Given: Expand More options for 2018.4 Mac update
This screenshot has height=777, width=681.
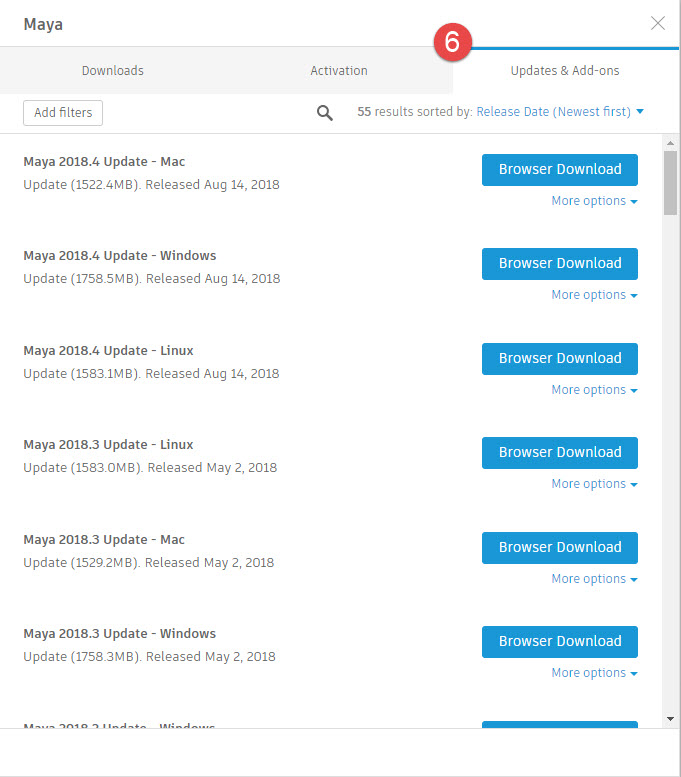Looking at the screenshot, I should pyautogui.click(x=594, y=201).
